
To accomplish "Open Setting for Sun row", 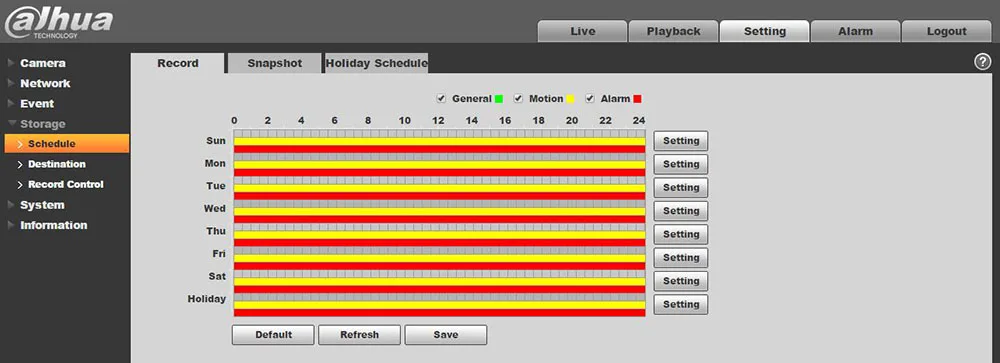I will pyautogui.click(x=680, y=141).
